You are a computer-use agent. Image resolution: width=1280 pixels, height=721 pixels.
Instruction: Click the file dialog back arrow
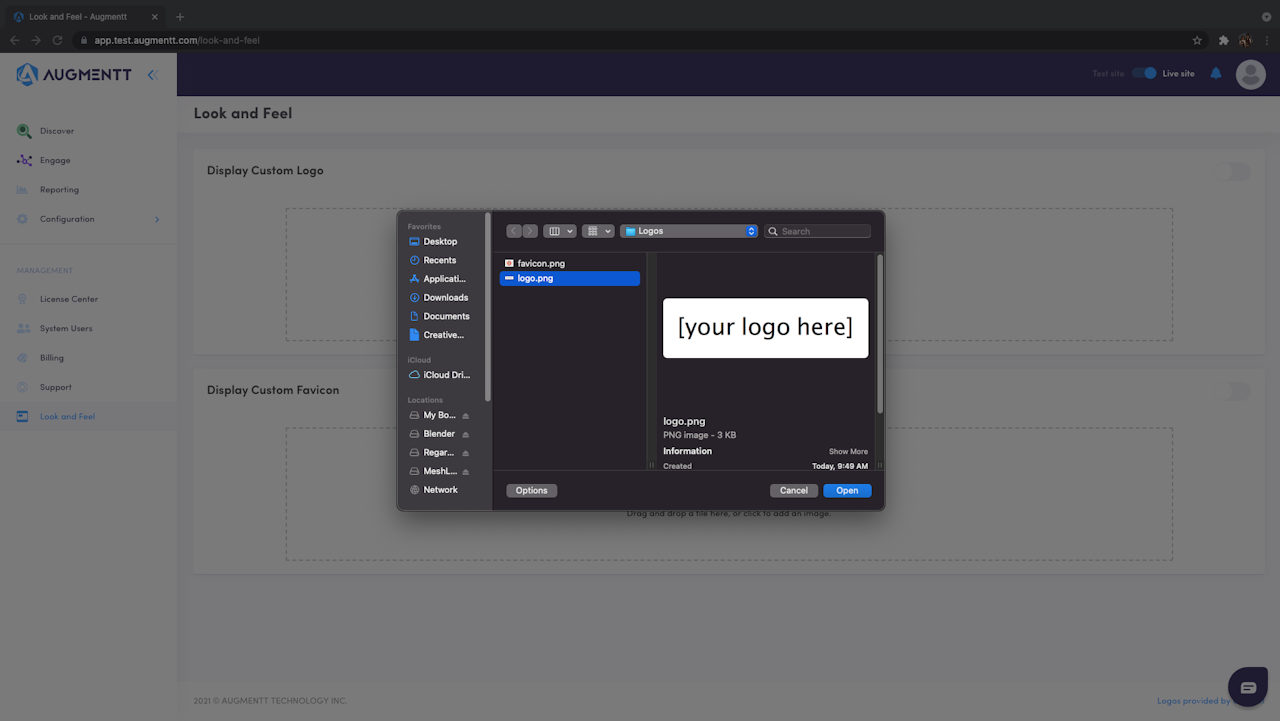514,231
